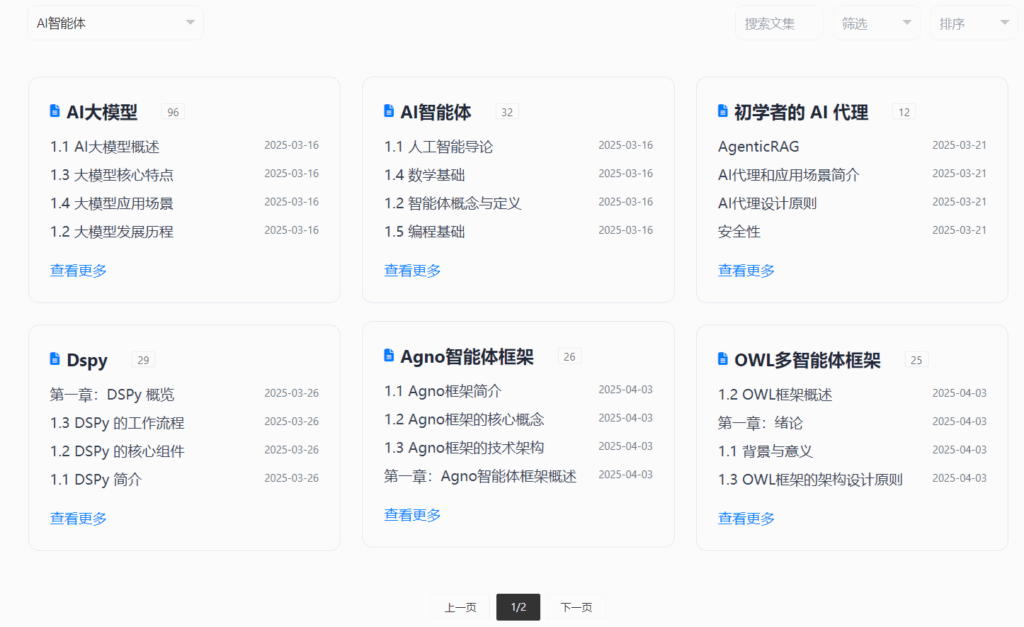Click the 25 count badge on OWL
Image resolution: width=1024 pixels, height=627 pixels.
tap(916, 360)
